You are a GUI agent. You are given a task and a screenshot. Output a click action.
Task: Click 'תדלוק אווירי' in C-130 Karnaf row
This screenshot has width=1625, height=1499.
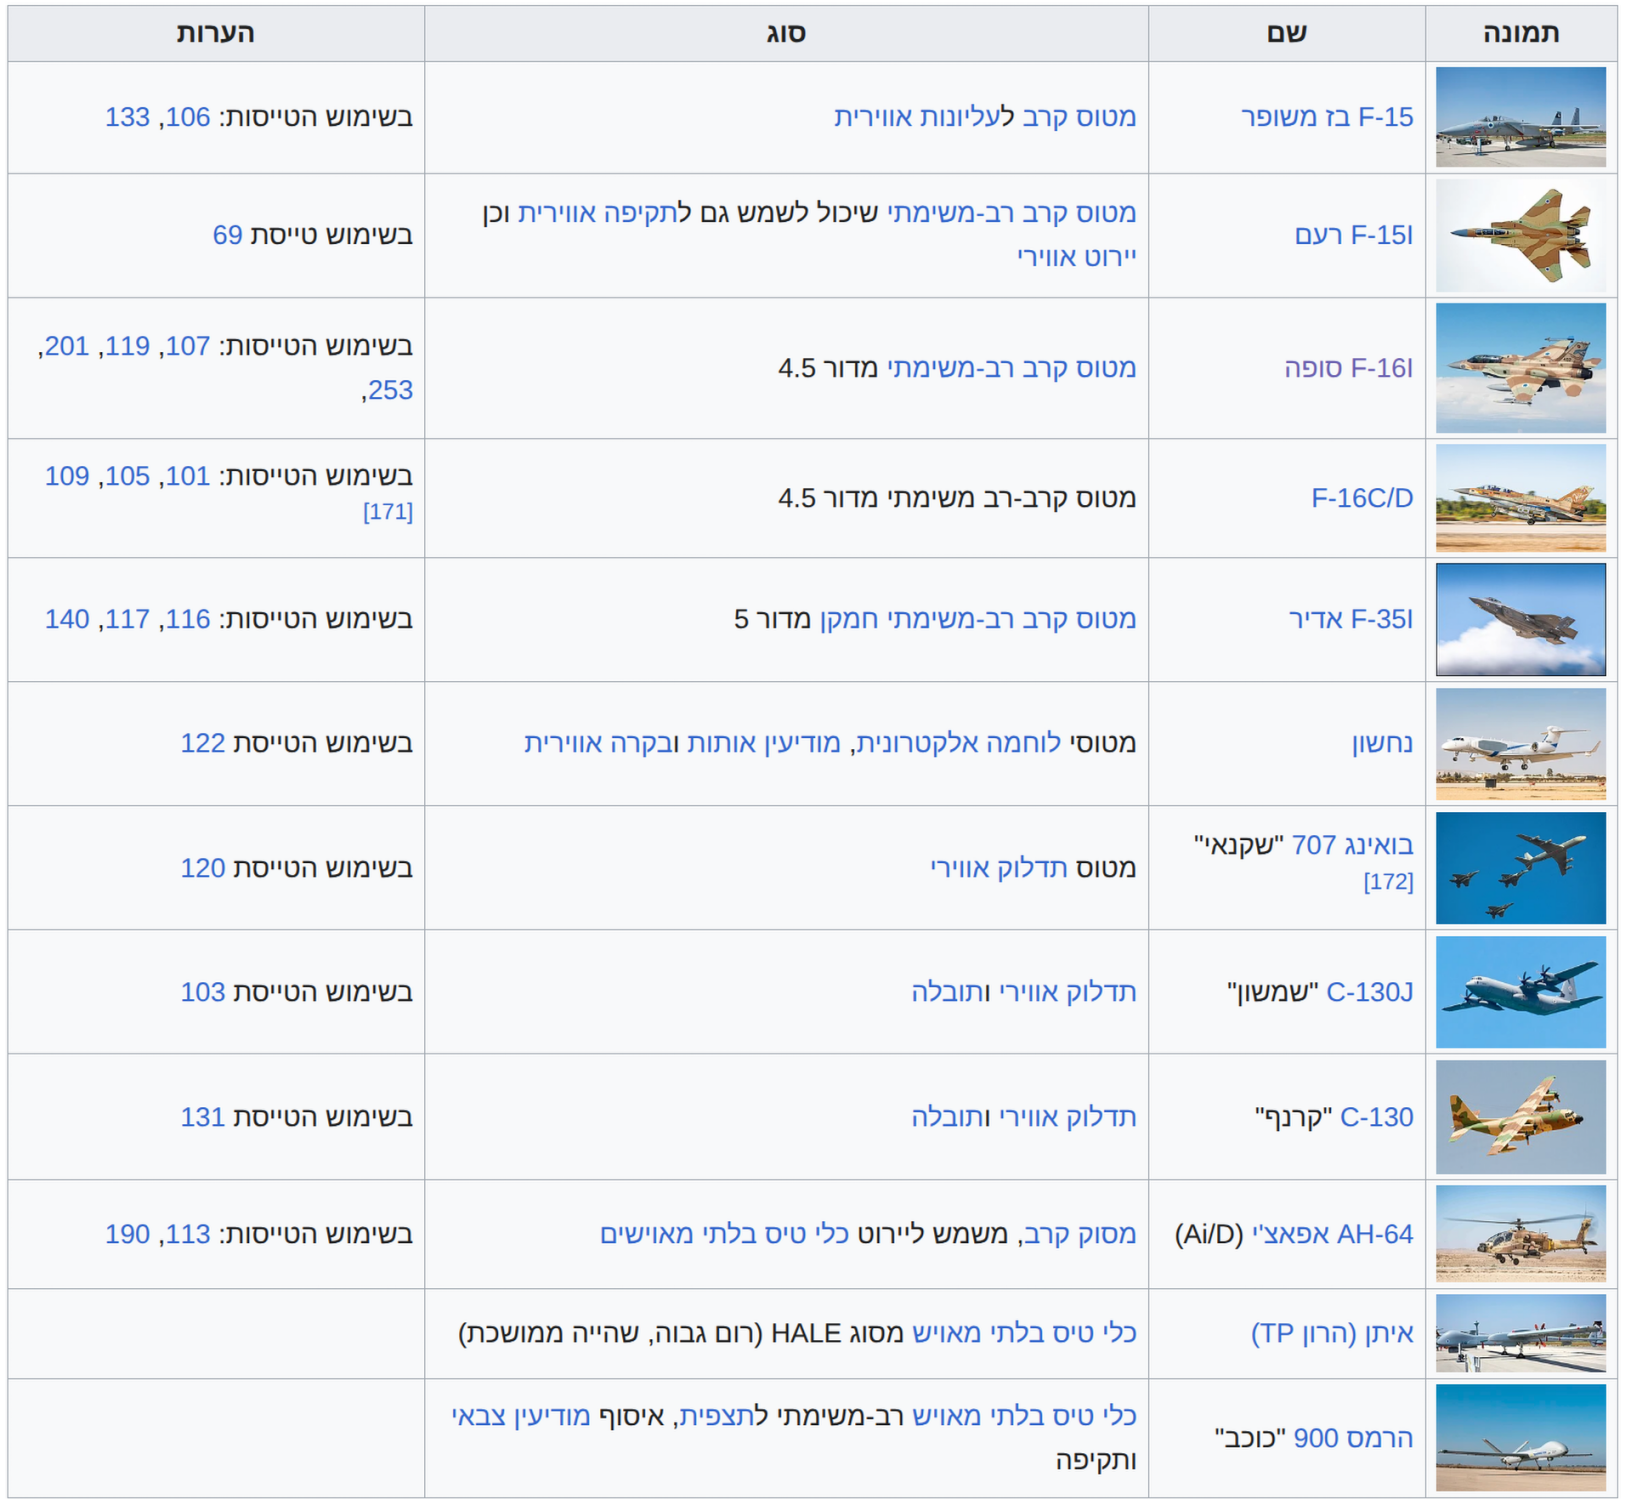click(x=1068, y=1117)
